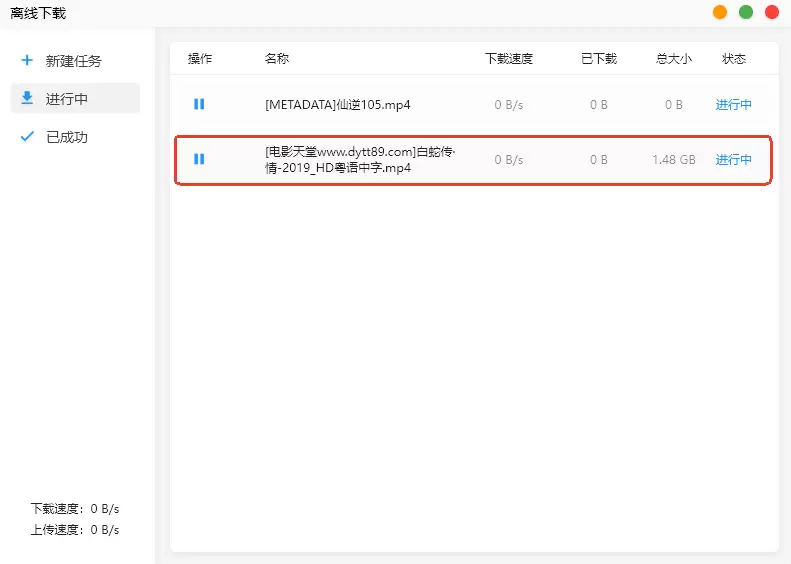This screenshot has height=564, width=791.
Task: Open 进行中 status link for 仙逆105.mp4
Action: tap(734, 104)
